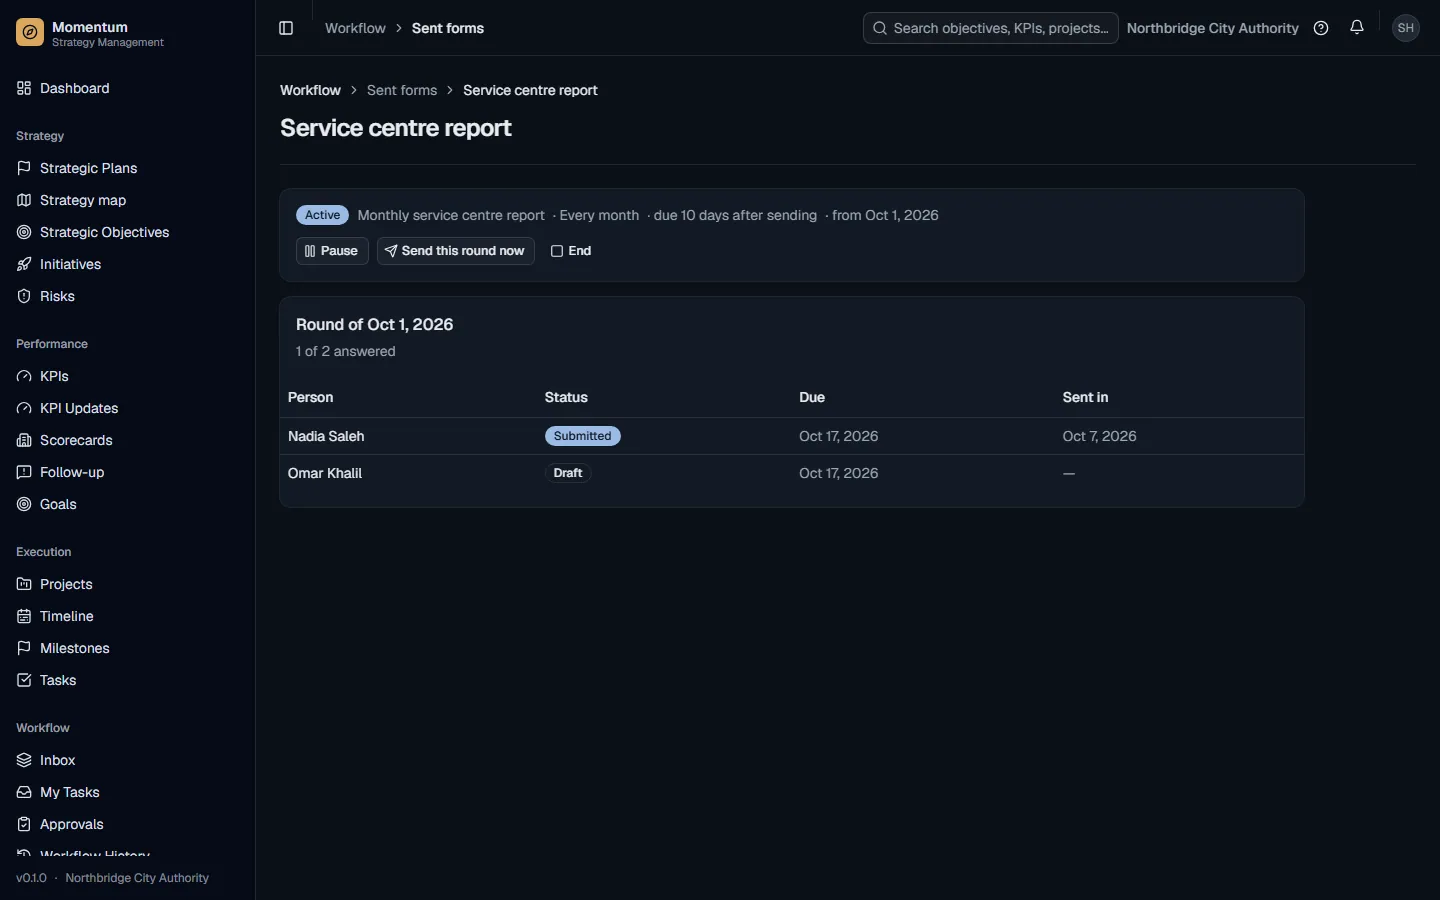Focus the search objectives field

(x=990, y=28)
